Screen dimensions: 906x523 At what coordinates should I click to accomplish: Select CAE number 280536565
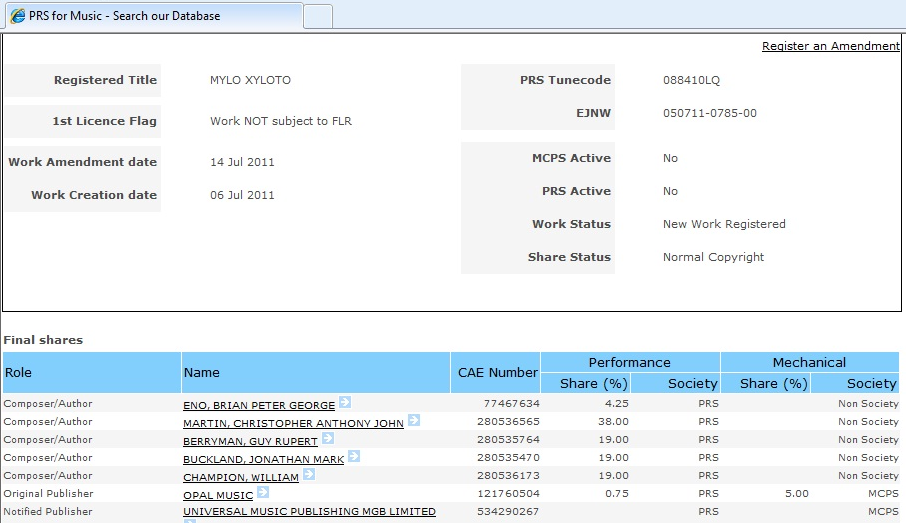tap(508, 421)
